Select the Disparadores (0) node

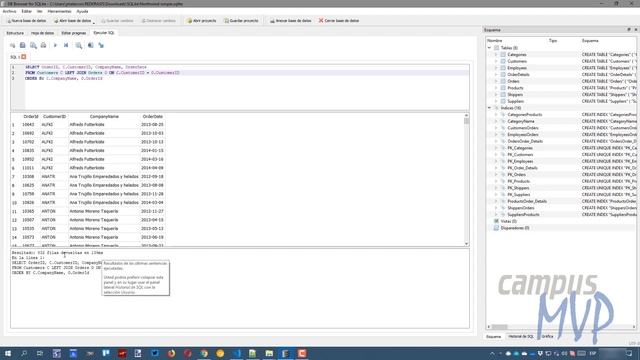[x=515, y=228]
